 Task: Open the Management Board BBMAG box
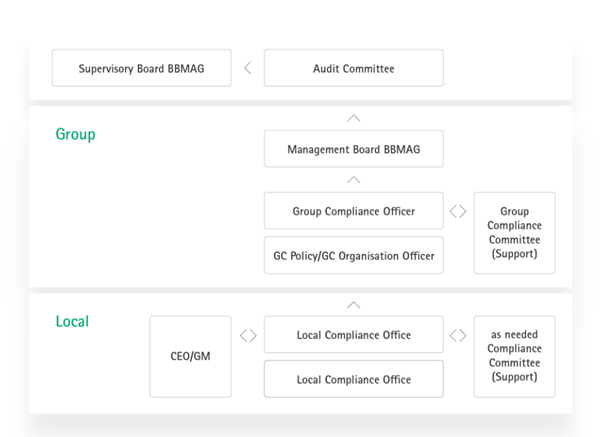point(354,149)
